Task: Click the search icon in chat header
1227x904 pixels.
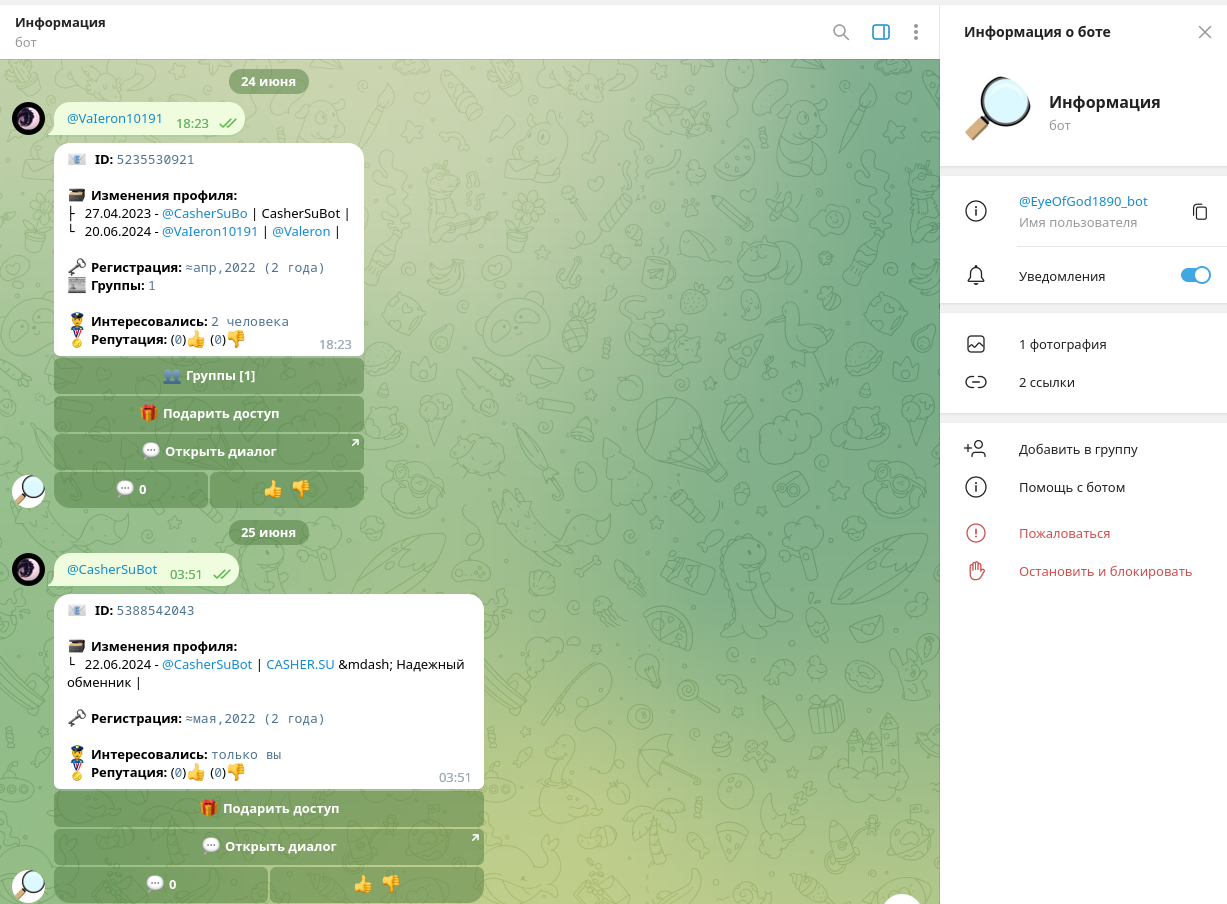Action: tap(841, 32)
